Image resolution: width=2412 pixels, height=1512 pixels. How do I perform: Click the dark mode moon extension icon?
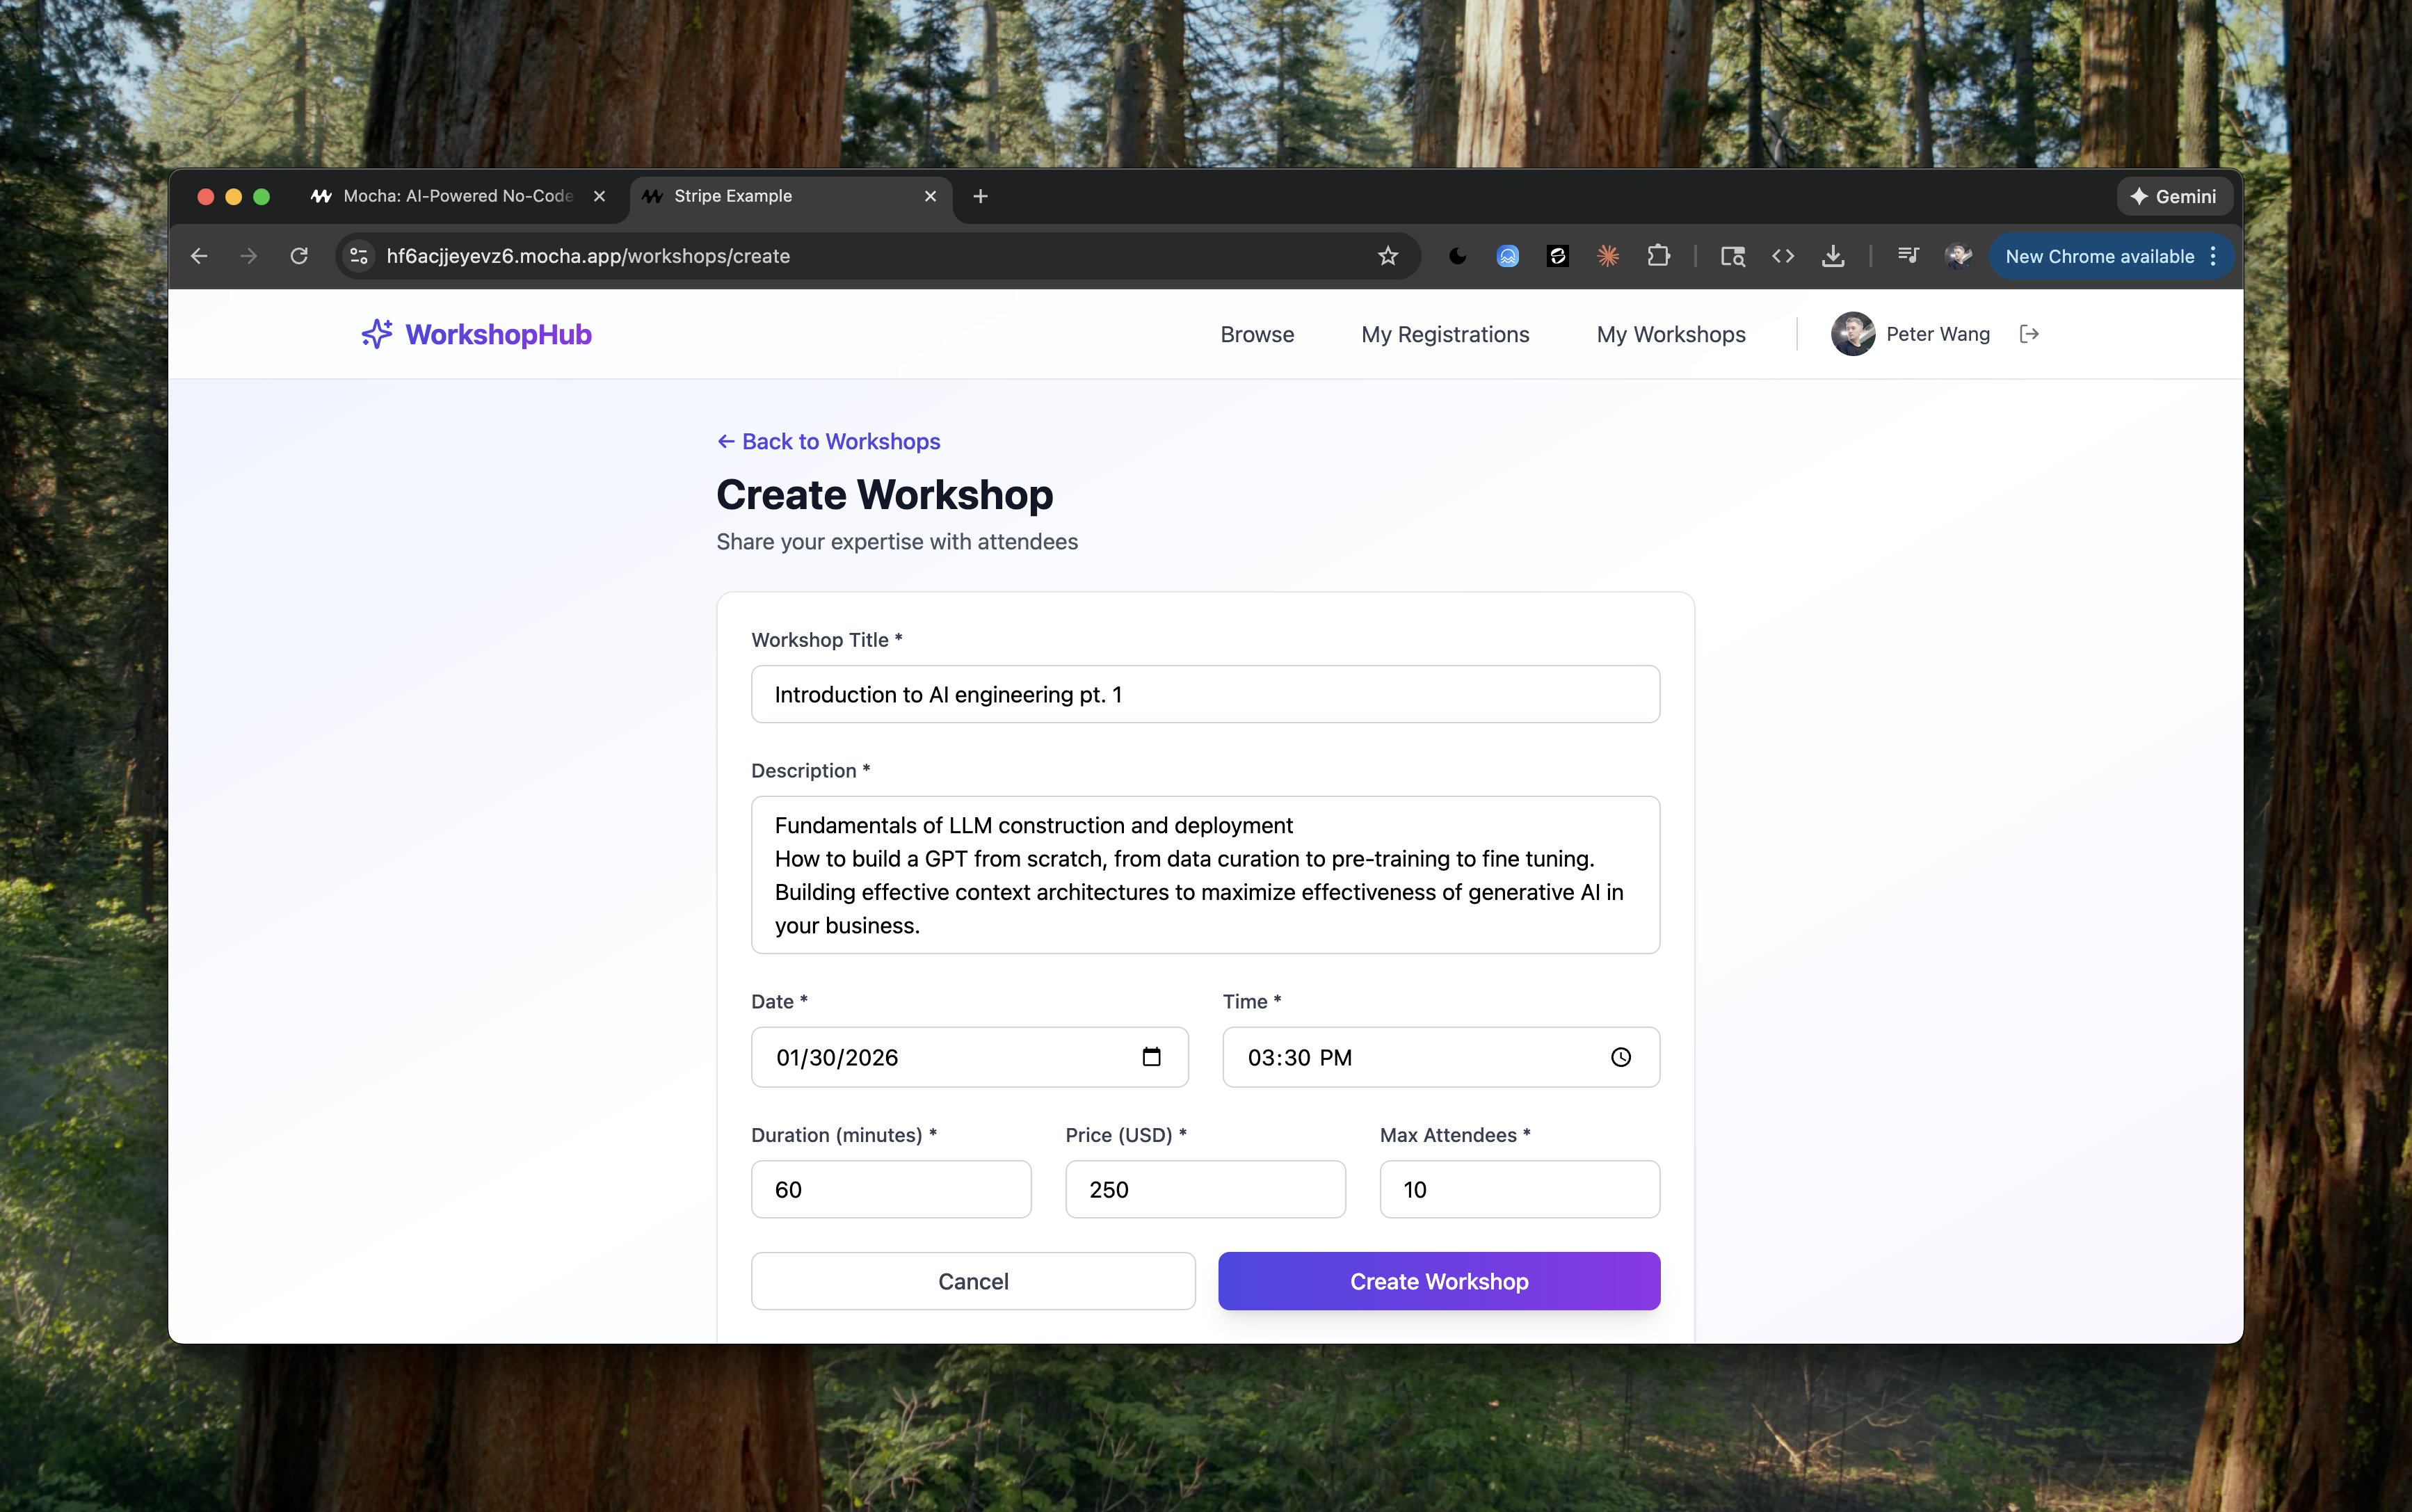click(x=1457, y=256)
